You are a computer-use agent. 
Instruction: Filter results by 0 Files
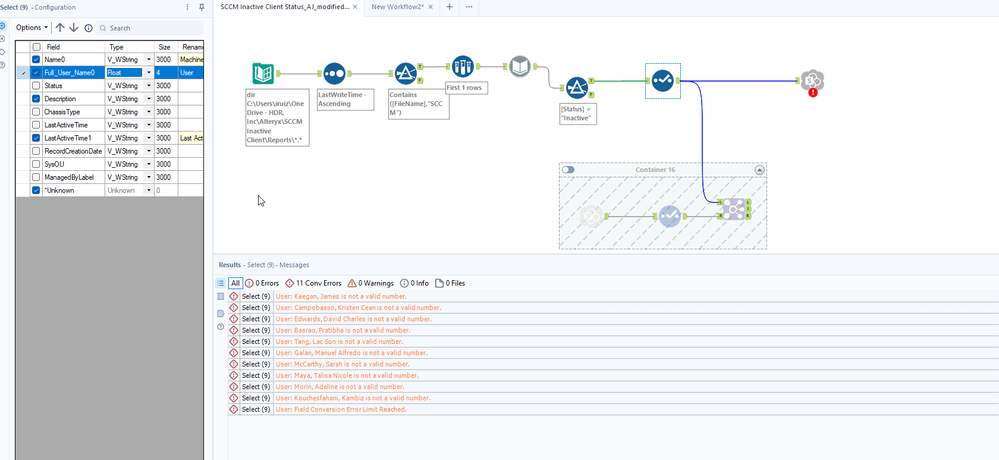click(450, 283)
